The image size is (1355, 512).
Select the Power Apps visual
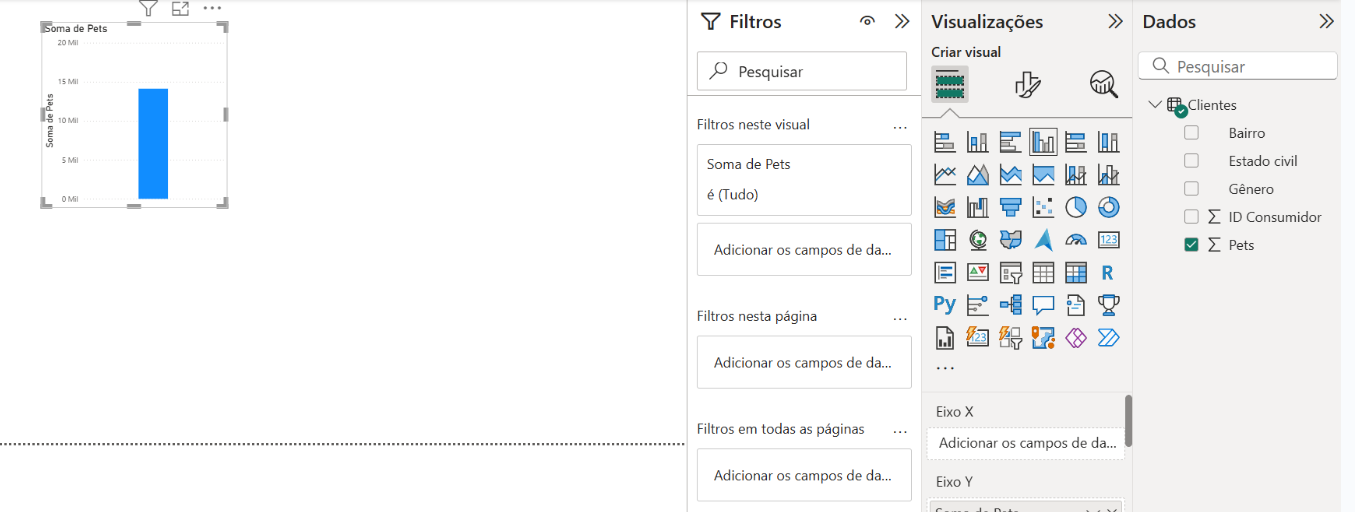pyautogui.click(x=1076, y=337)
